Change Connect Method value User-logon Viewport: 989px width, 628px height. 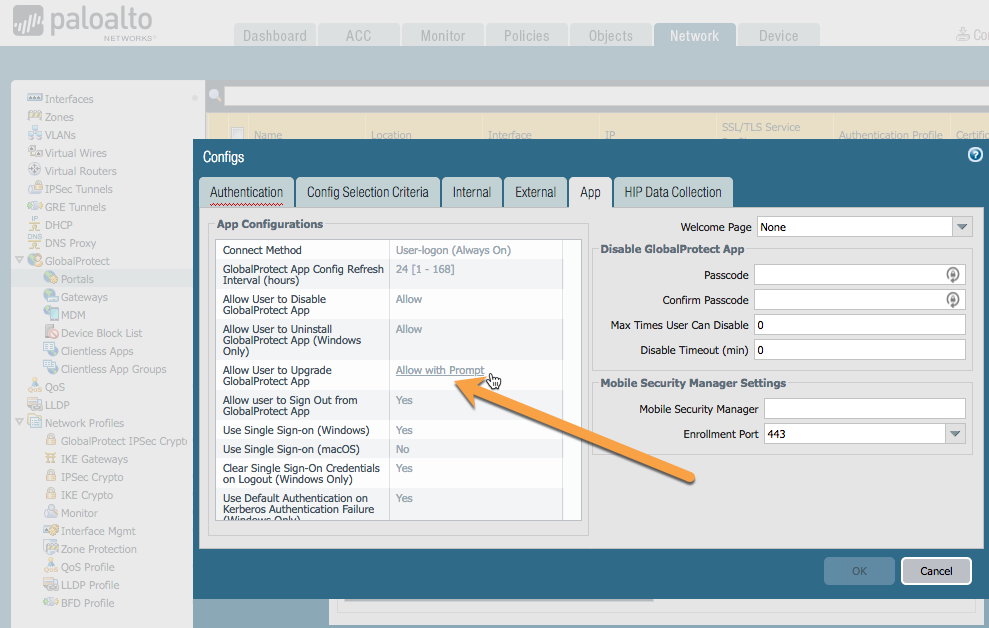click(453, 250)
